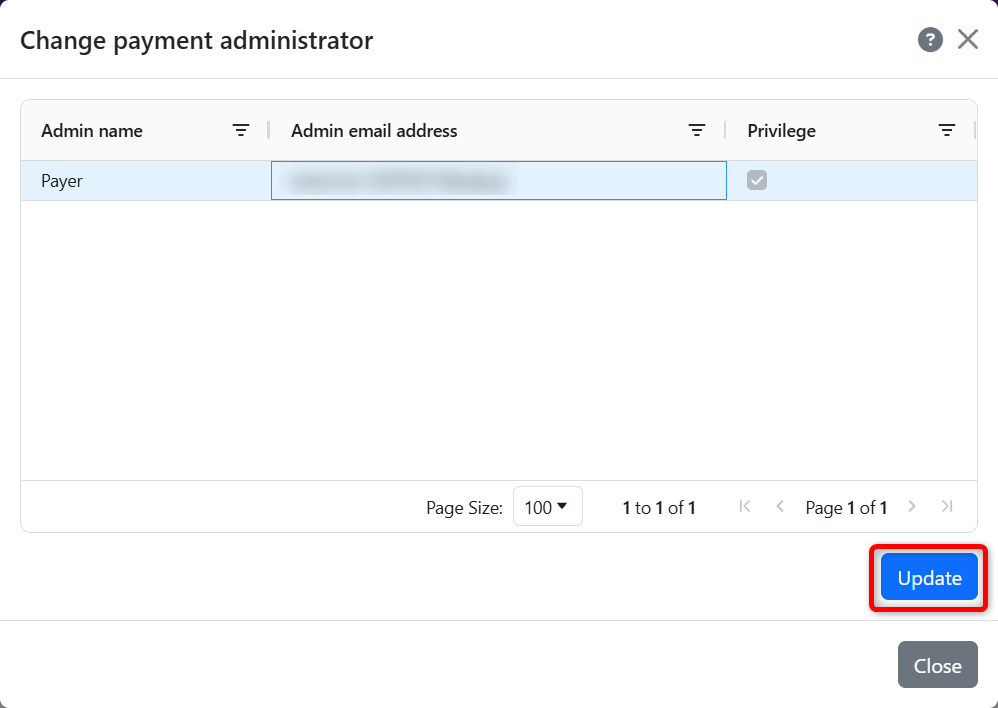Go to previous page arrow
This screenshot has height=708, width=998.
coord(779,506)
